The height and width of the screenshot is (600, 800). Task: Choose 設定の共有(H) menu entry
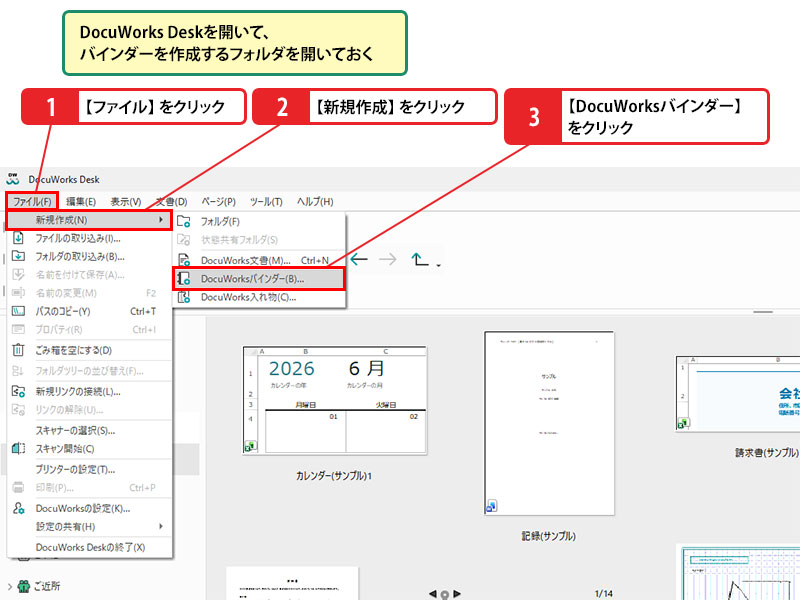coord(89,527)
